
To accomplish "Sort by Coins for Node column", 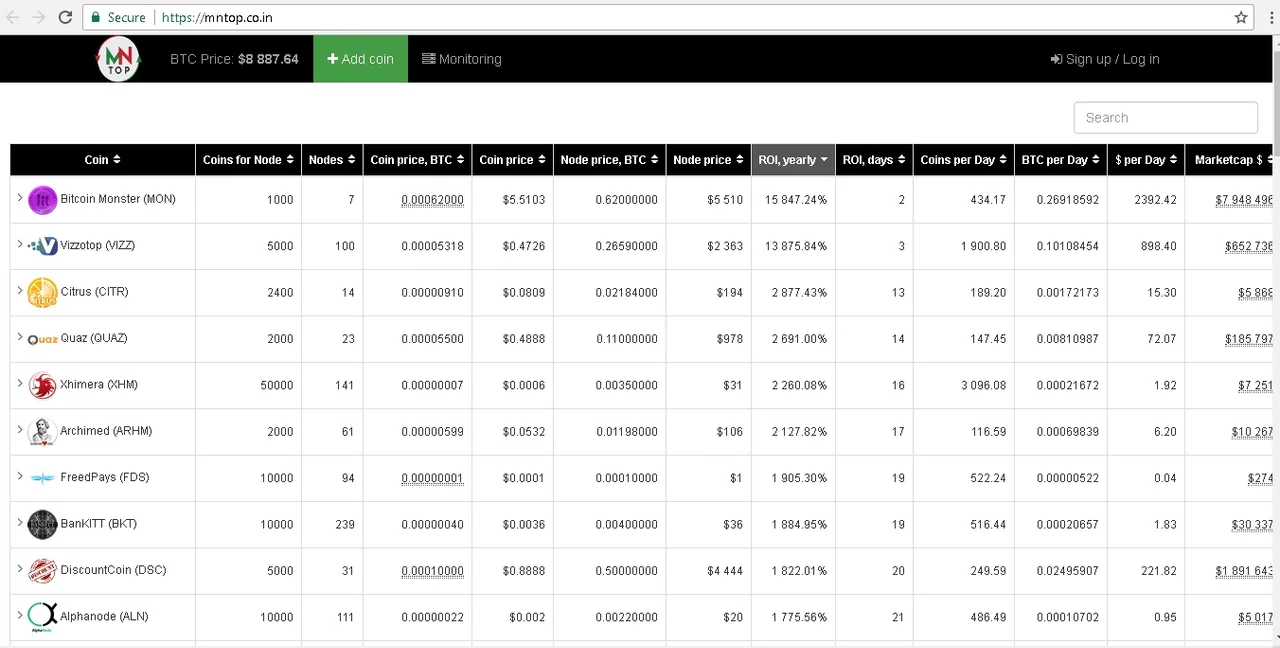I will click(x=248, y=160).
